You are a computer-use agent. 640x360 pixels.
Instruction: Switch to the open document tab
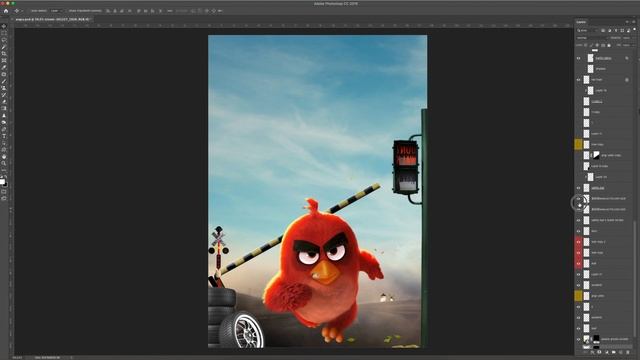pos(52,19)
